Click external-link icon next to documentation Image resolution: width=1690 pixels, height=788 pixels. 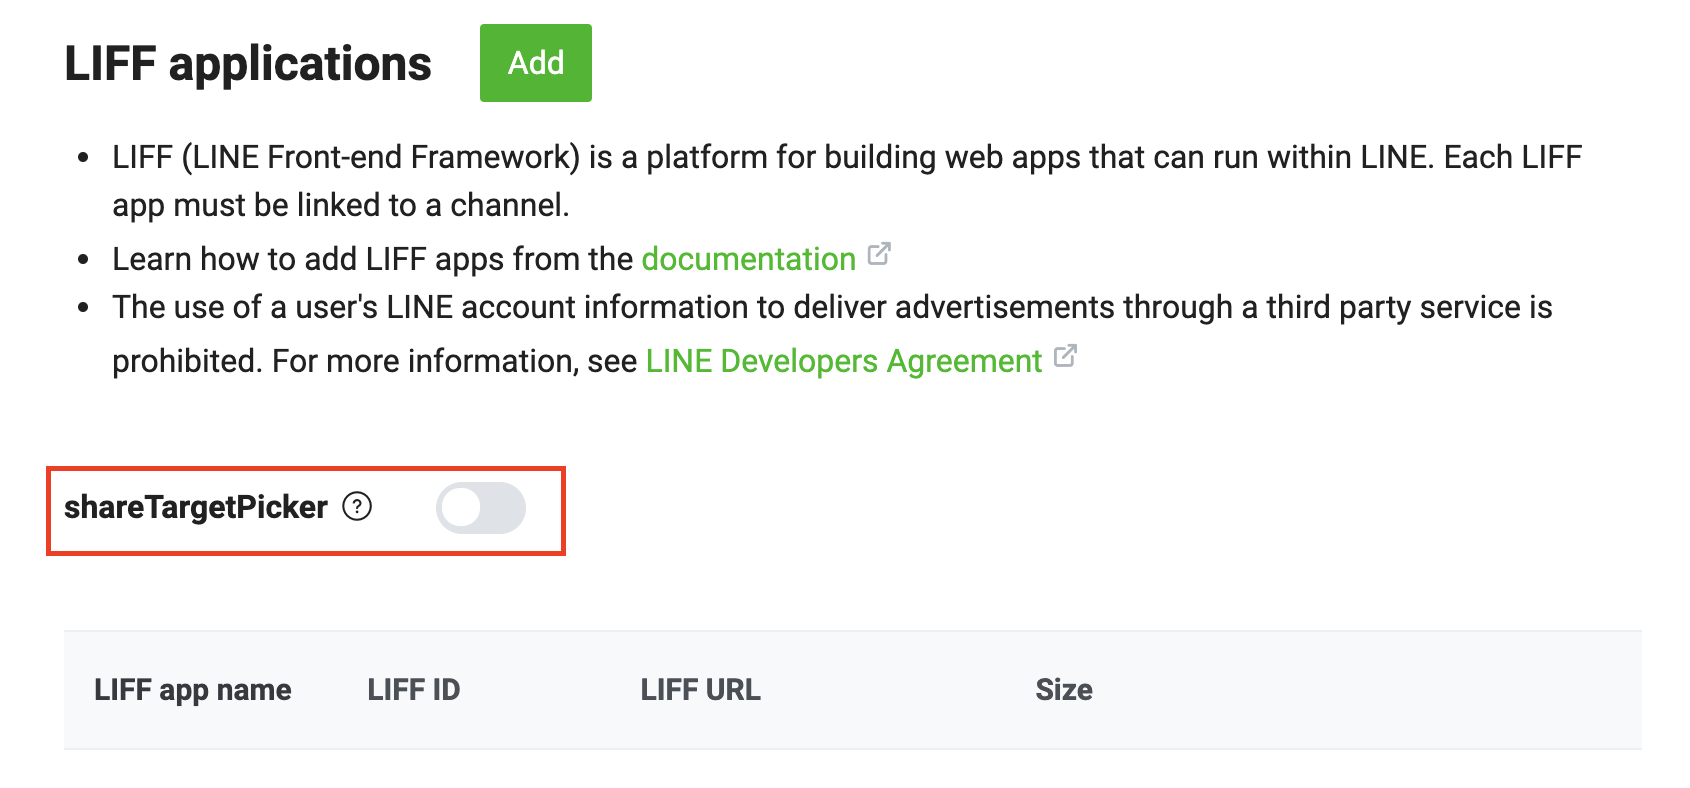coord(879,254)
